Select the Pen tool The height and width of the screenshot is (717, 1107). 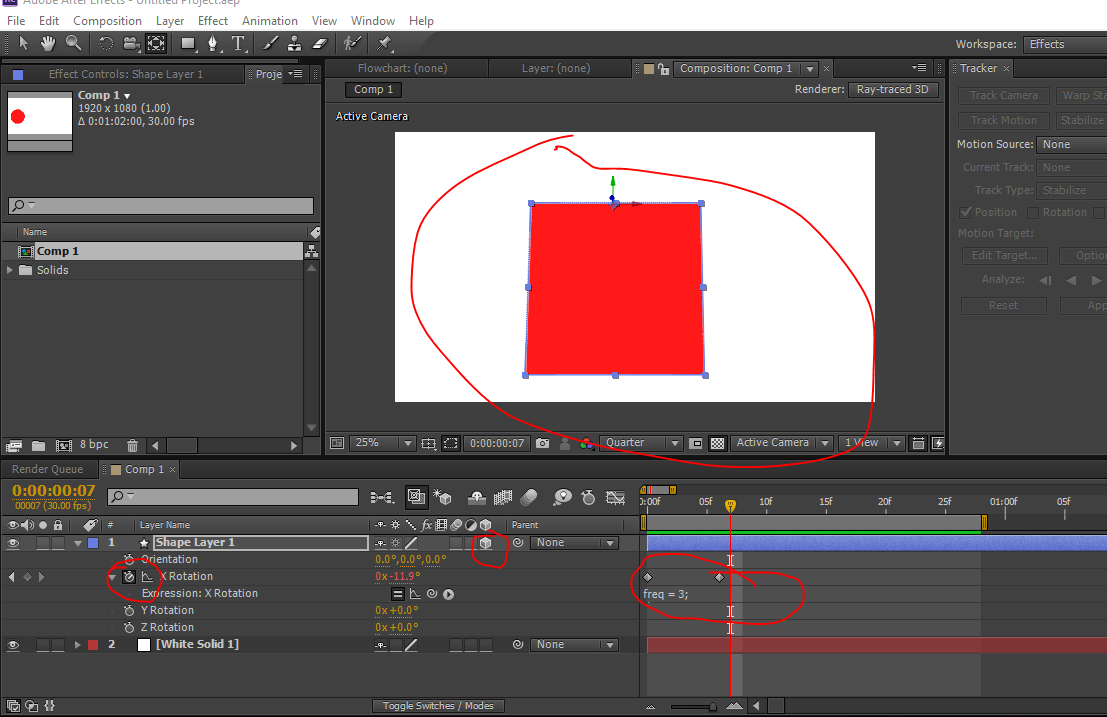click(213, 44)
